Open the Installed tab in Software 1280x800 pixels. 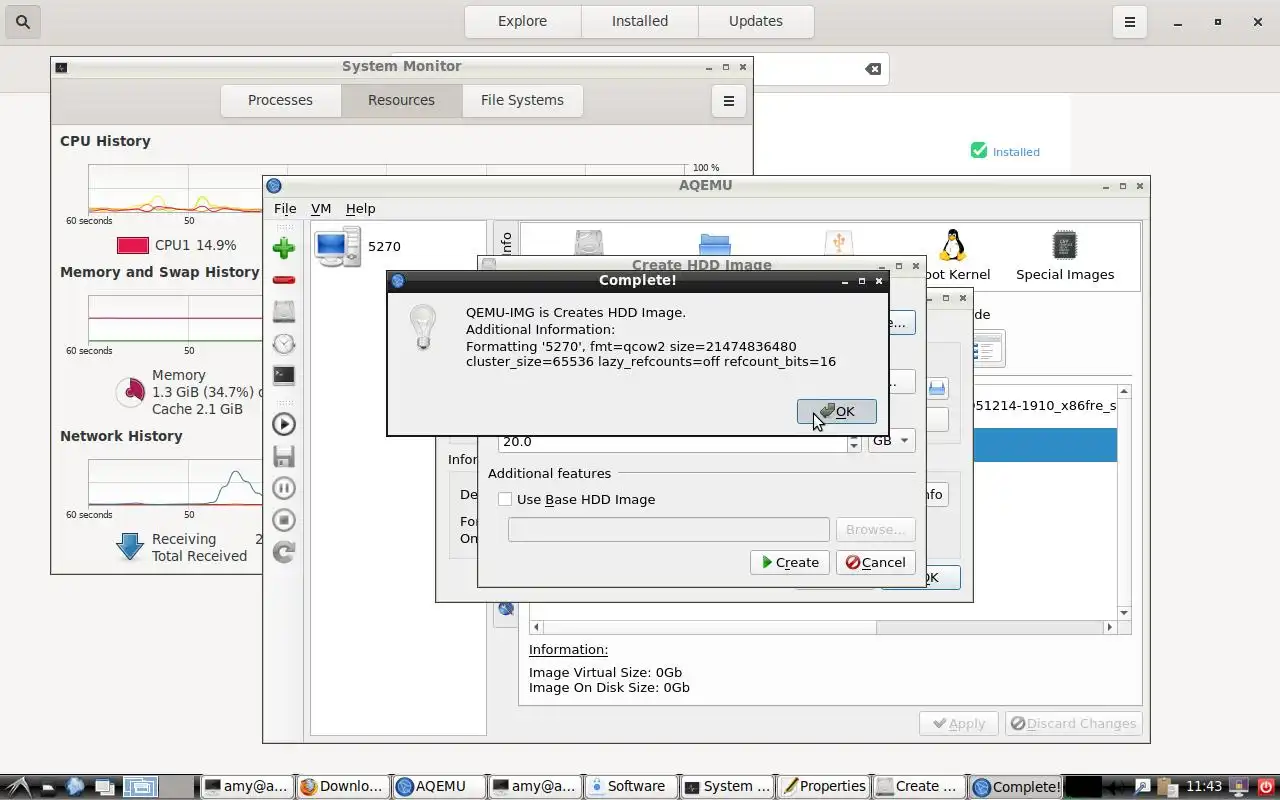click(640, 21)
